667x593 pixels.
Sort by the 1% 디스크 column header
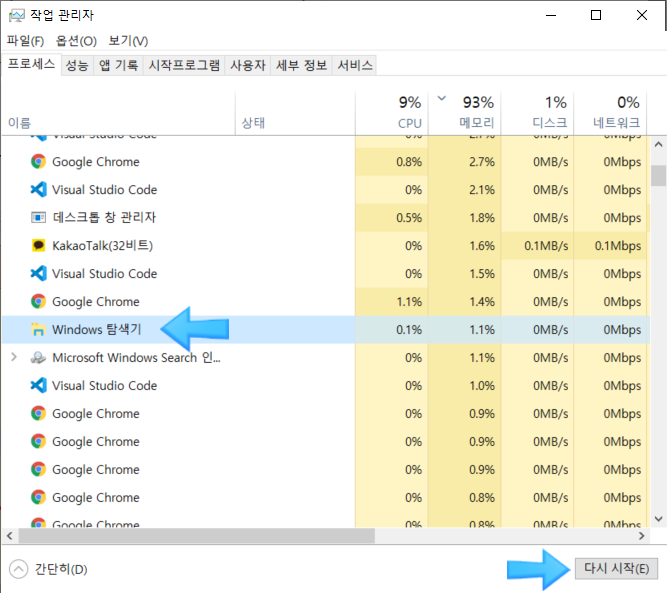537,114
